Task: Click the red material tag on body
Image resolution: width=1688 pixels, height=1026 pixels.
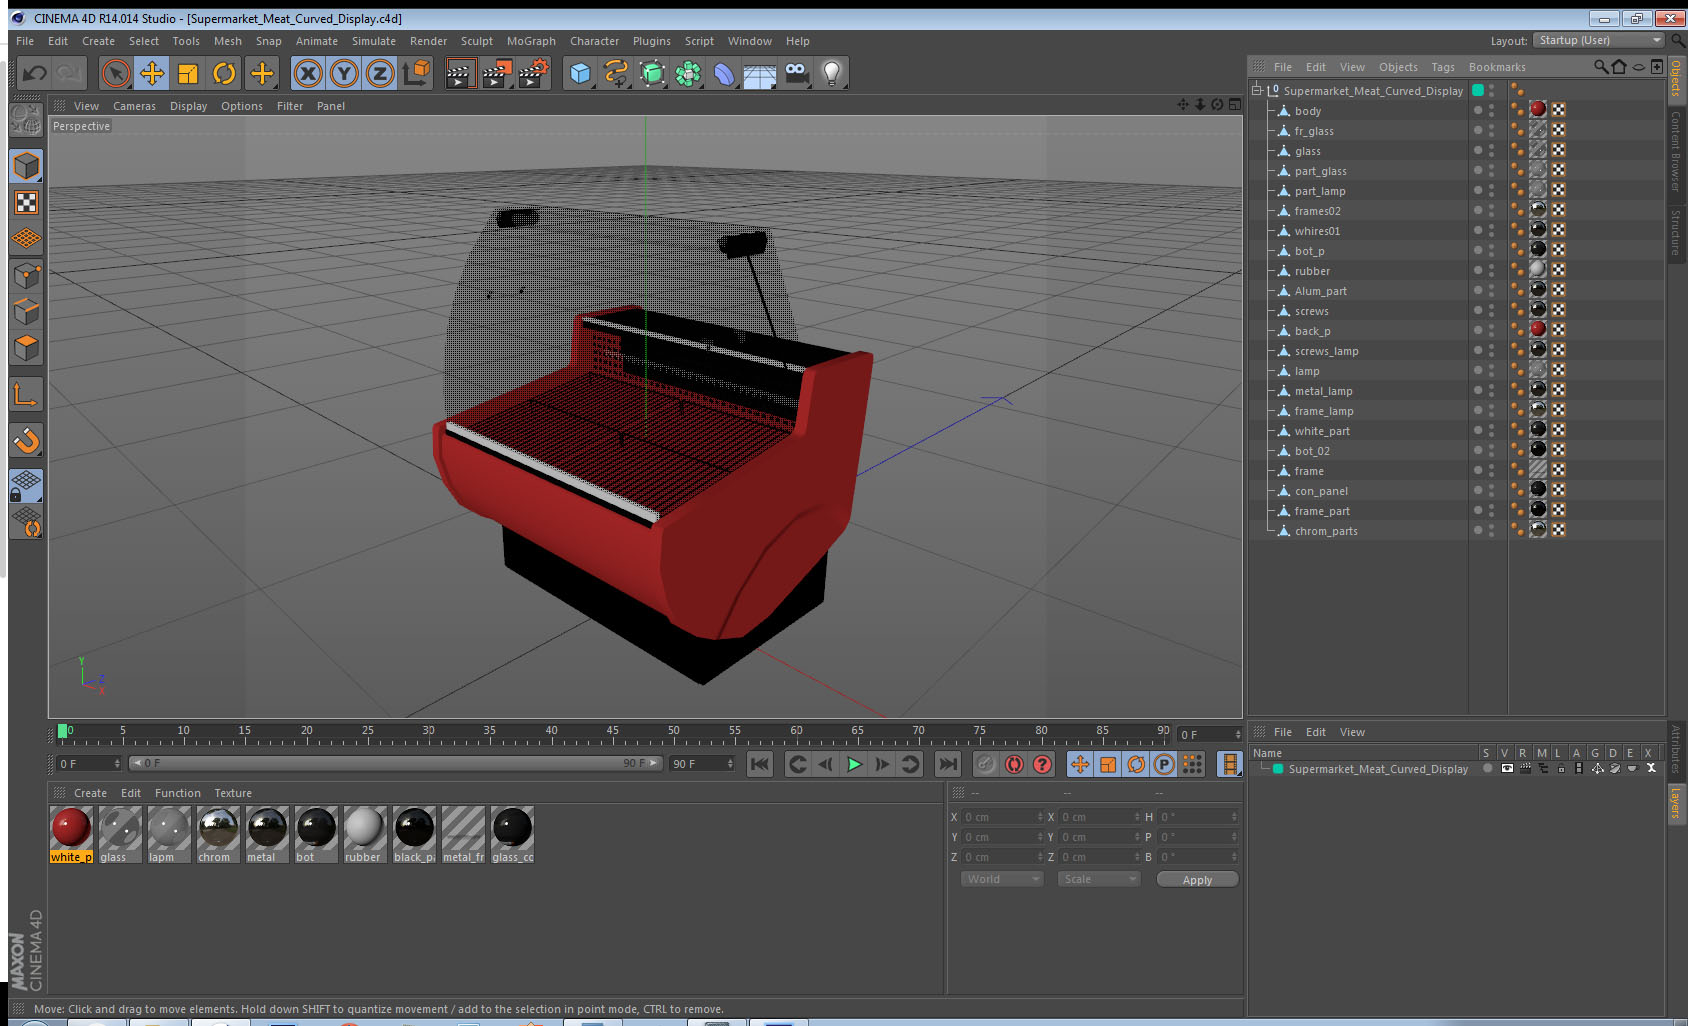Action: 1538,110
